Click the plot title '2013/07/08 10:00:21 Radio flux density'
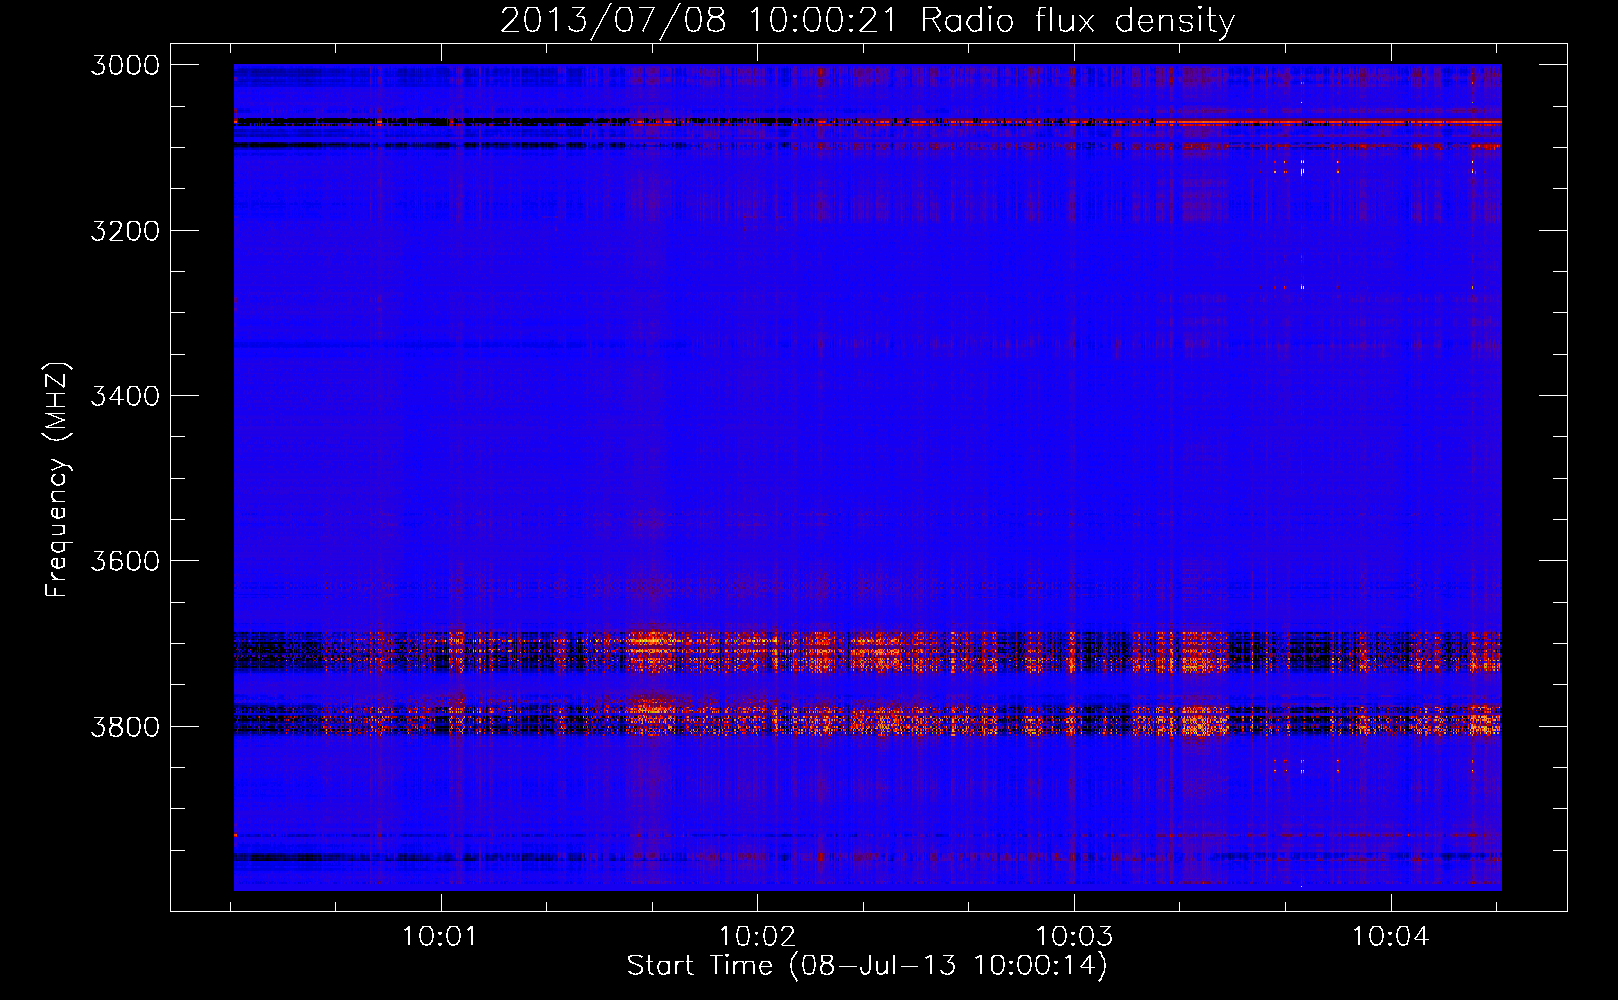Image resolution: width=1618 pixels, height=1000 pixels. pyautogui.click(x=867, y=20)
